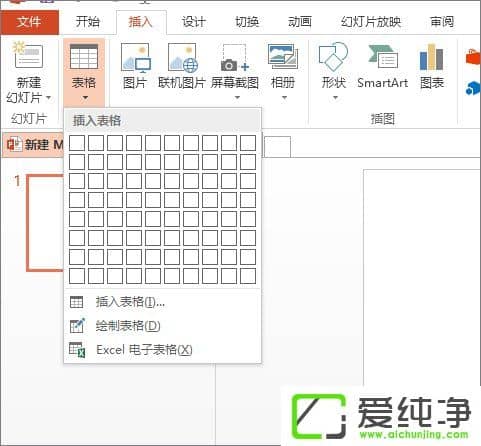Viewport: 481px width, 446px height.
Task: Click the 形状 shapes icon
Action: pos(333,57)
